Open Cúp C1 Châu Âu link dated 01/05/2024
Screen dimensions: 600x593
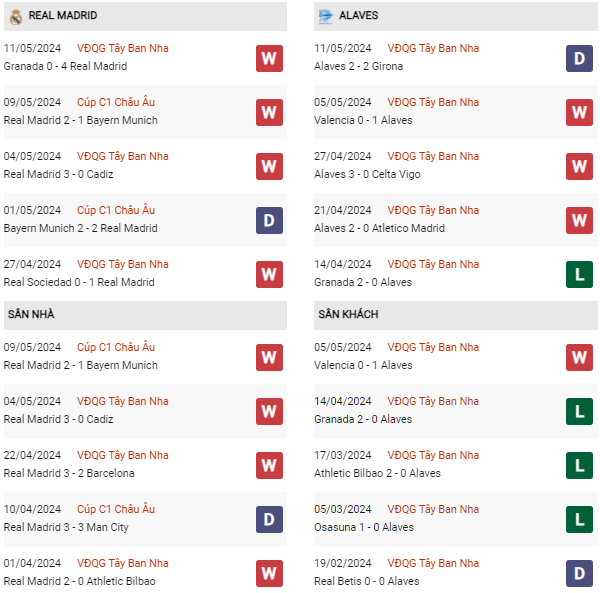point(116,210)
